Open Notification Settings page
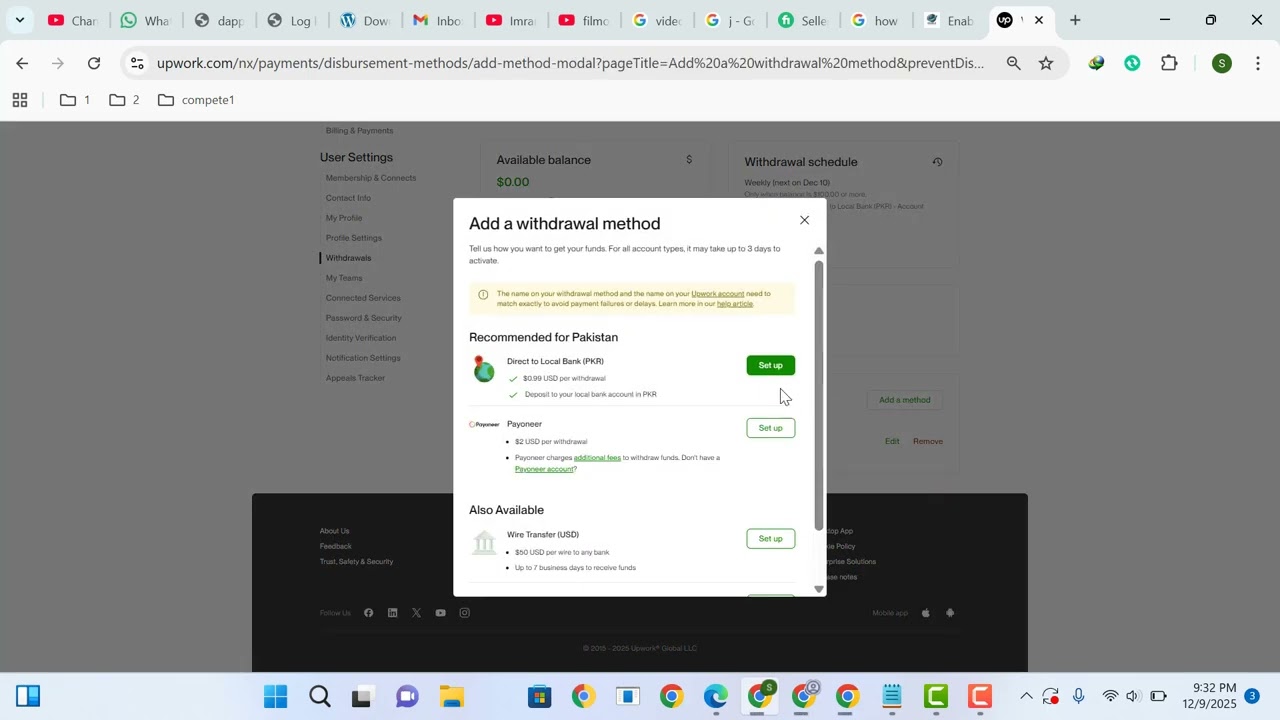 pyautogui.click(x=363, y=358)
